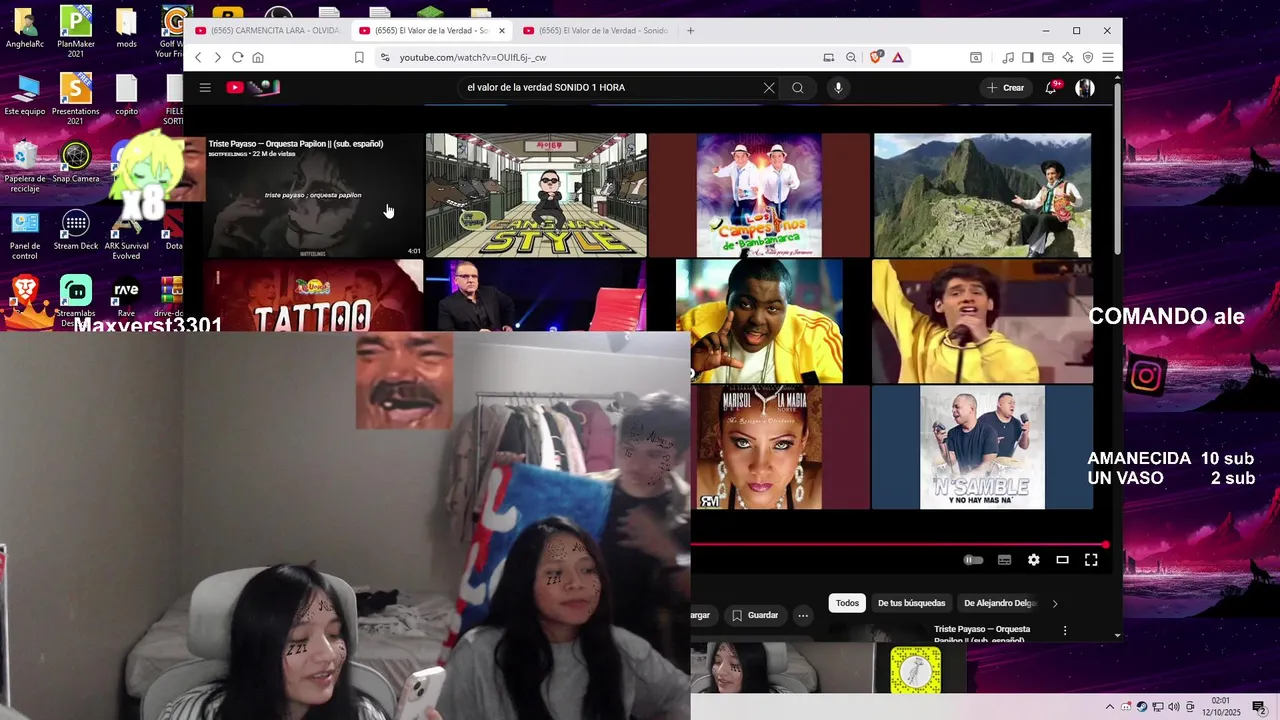Toggle the browser sidebar panel icon
The width and height of the screenshot is (1280, 720).
1028,58
